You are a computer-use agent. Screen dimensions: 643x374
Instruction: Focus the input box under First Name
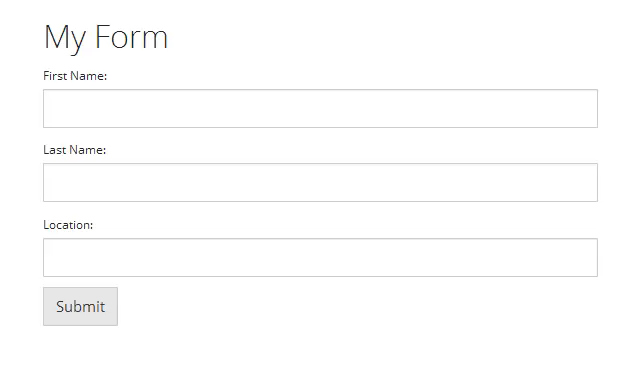click(x=320, y=108)
